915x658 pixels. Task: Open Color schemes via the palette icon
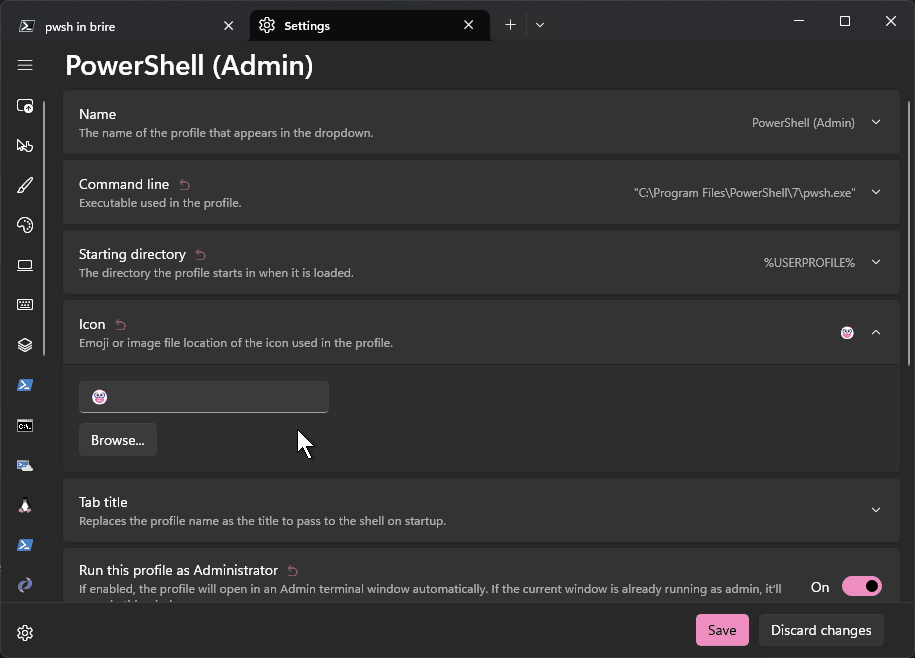click(x=25, y=225)
